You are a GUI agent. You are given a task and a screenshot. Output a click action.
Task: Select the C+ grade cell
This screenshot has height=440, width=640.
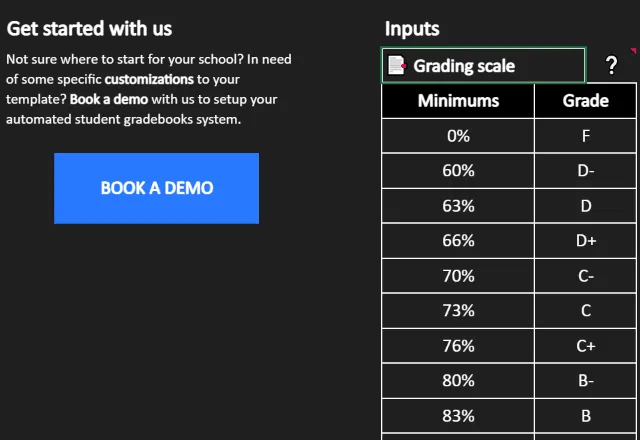coord(585,346)
